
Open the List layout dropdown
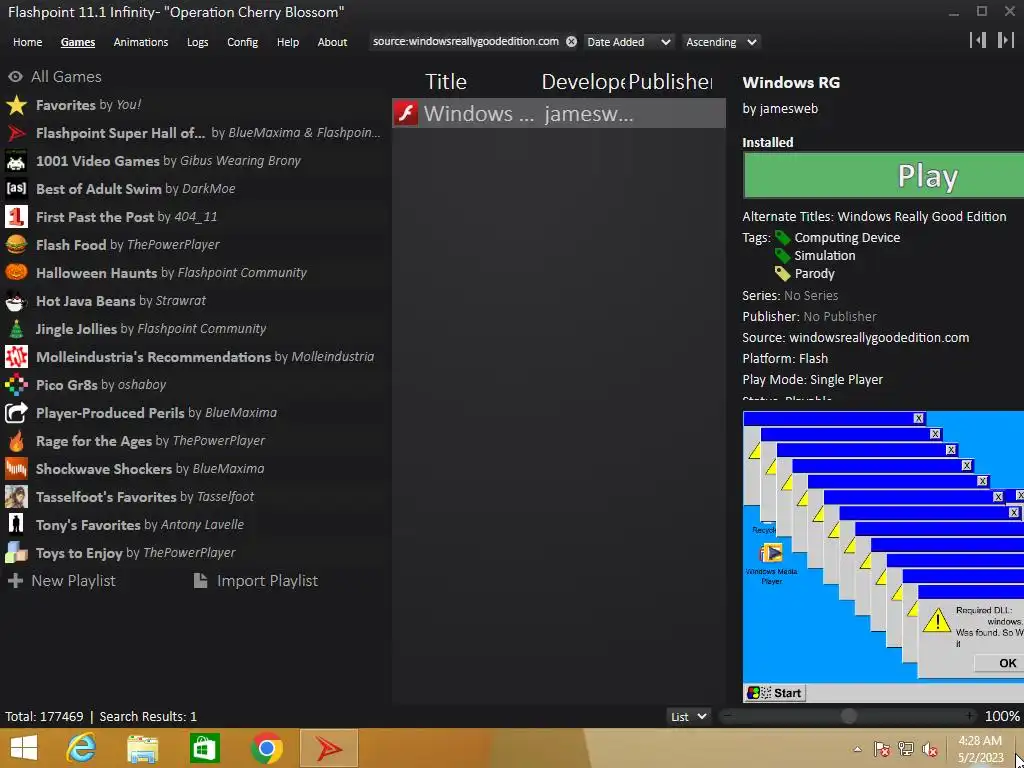click(688, 716)
